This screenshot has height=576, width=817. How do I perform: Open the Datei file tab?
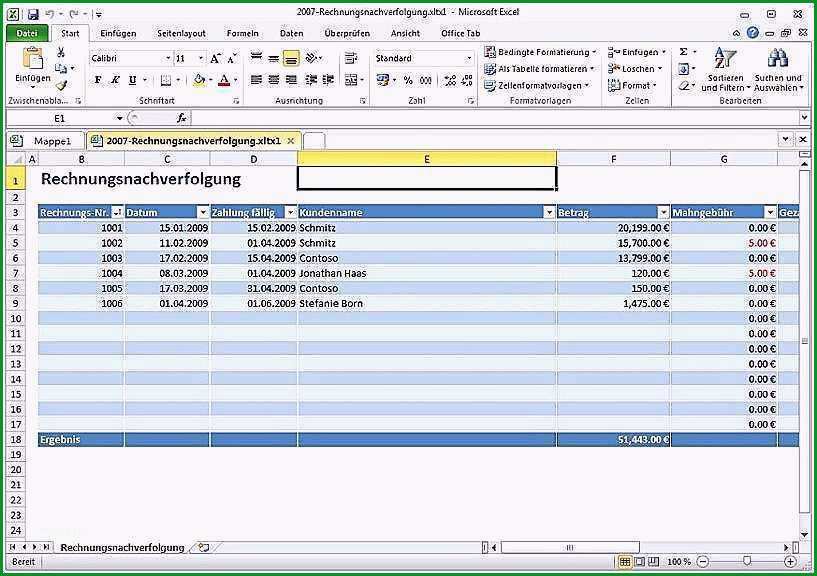(x=27, y=33)
